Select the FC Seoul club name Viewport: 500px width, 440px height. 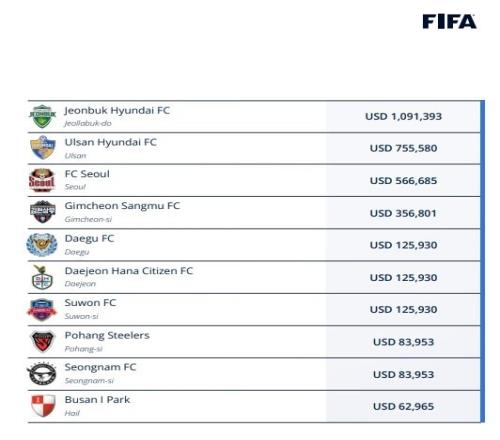(x=87, y=174)
